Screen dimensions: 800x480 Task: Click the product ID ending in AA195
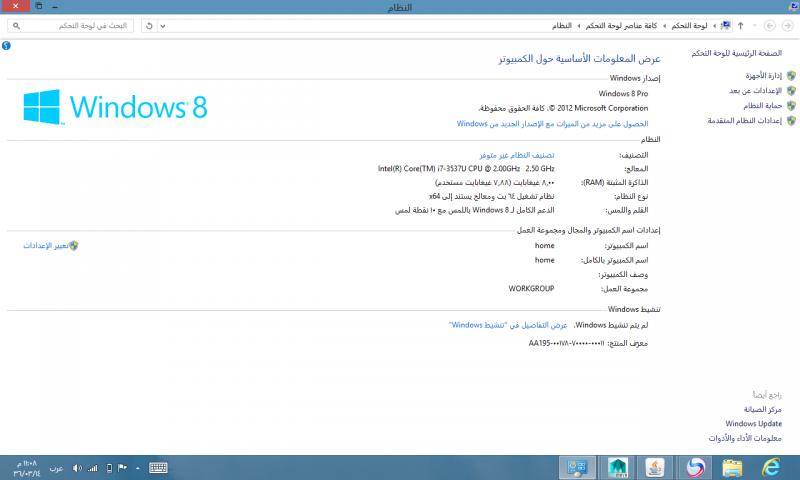566,343
